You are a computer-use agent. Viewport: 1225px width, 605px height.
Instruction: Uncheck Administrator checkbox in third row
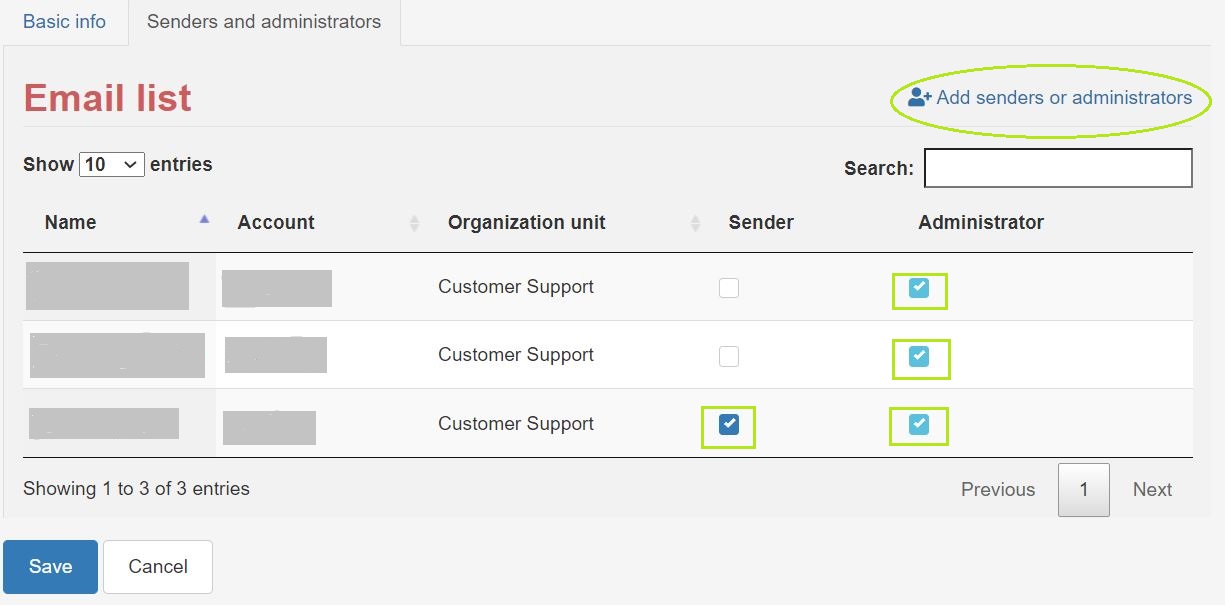919,425
